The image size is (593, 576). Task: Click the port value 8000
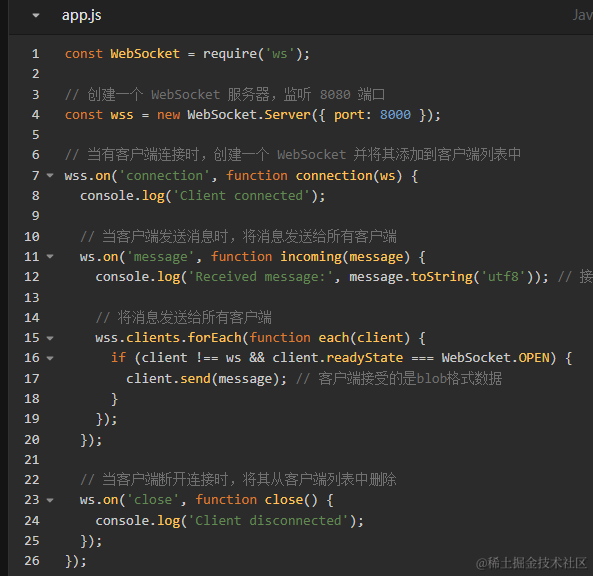pos(395,115)
